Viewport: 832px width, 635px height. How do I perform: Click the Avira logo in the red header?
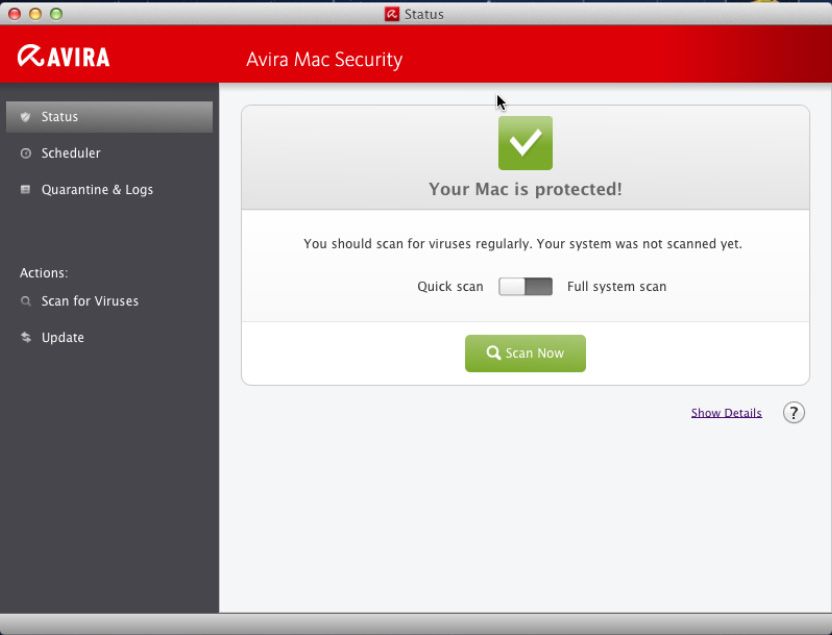point(63,56)
